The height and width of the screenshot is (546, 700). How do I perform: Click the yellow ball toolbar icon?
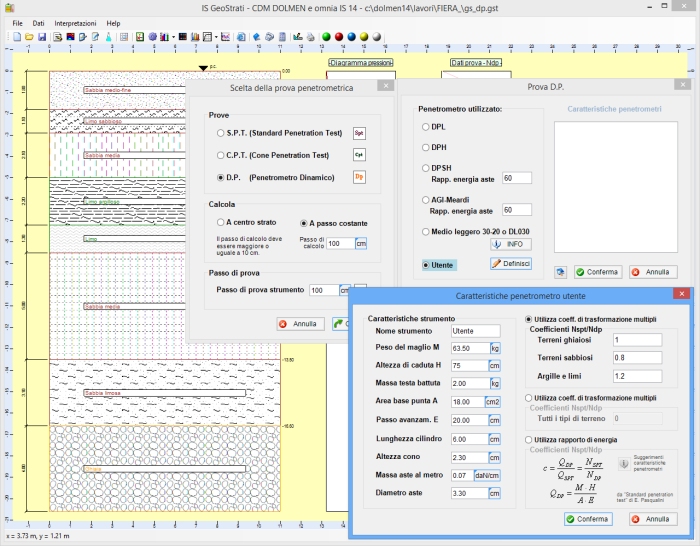(x=364, y=37)
